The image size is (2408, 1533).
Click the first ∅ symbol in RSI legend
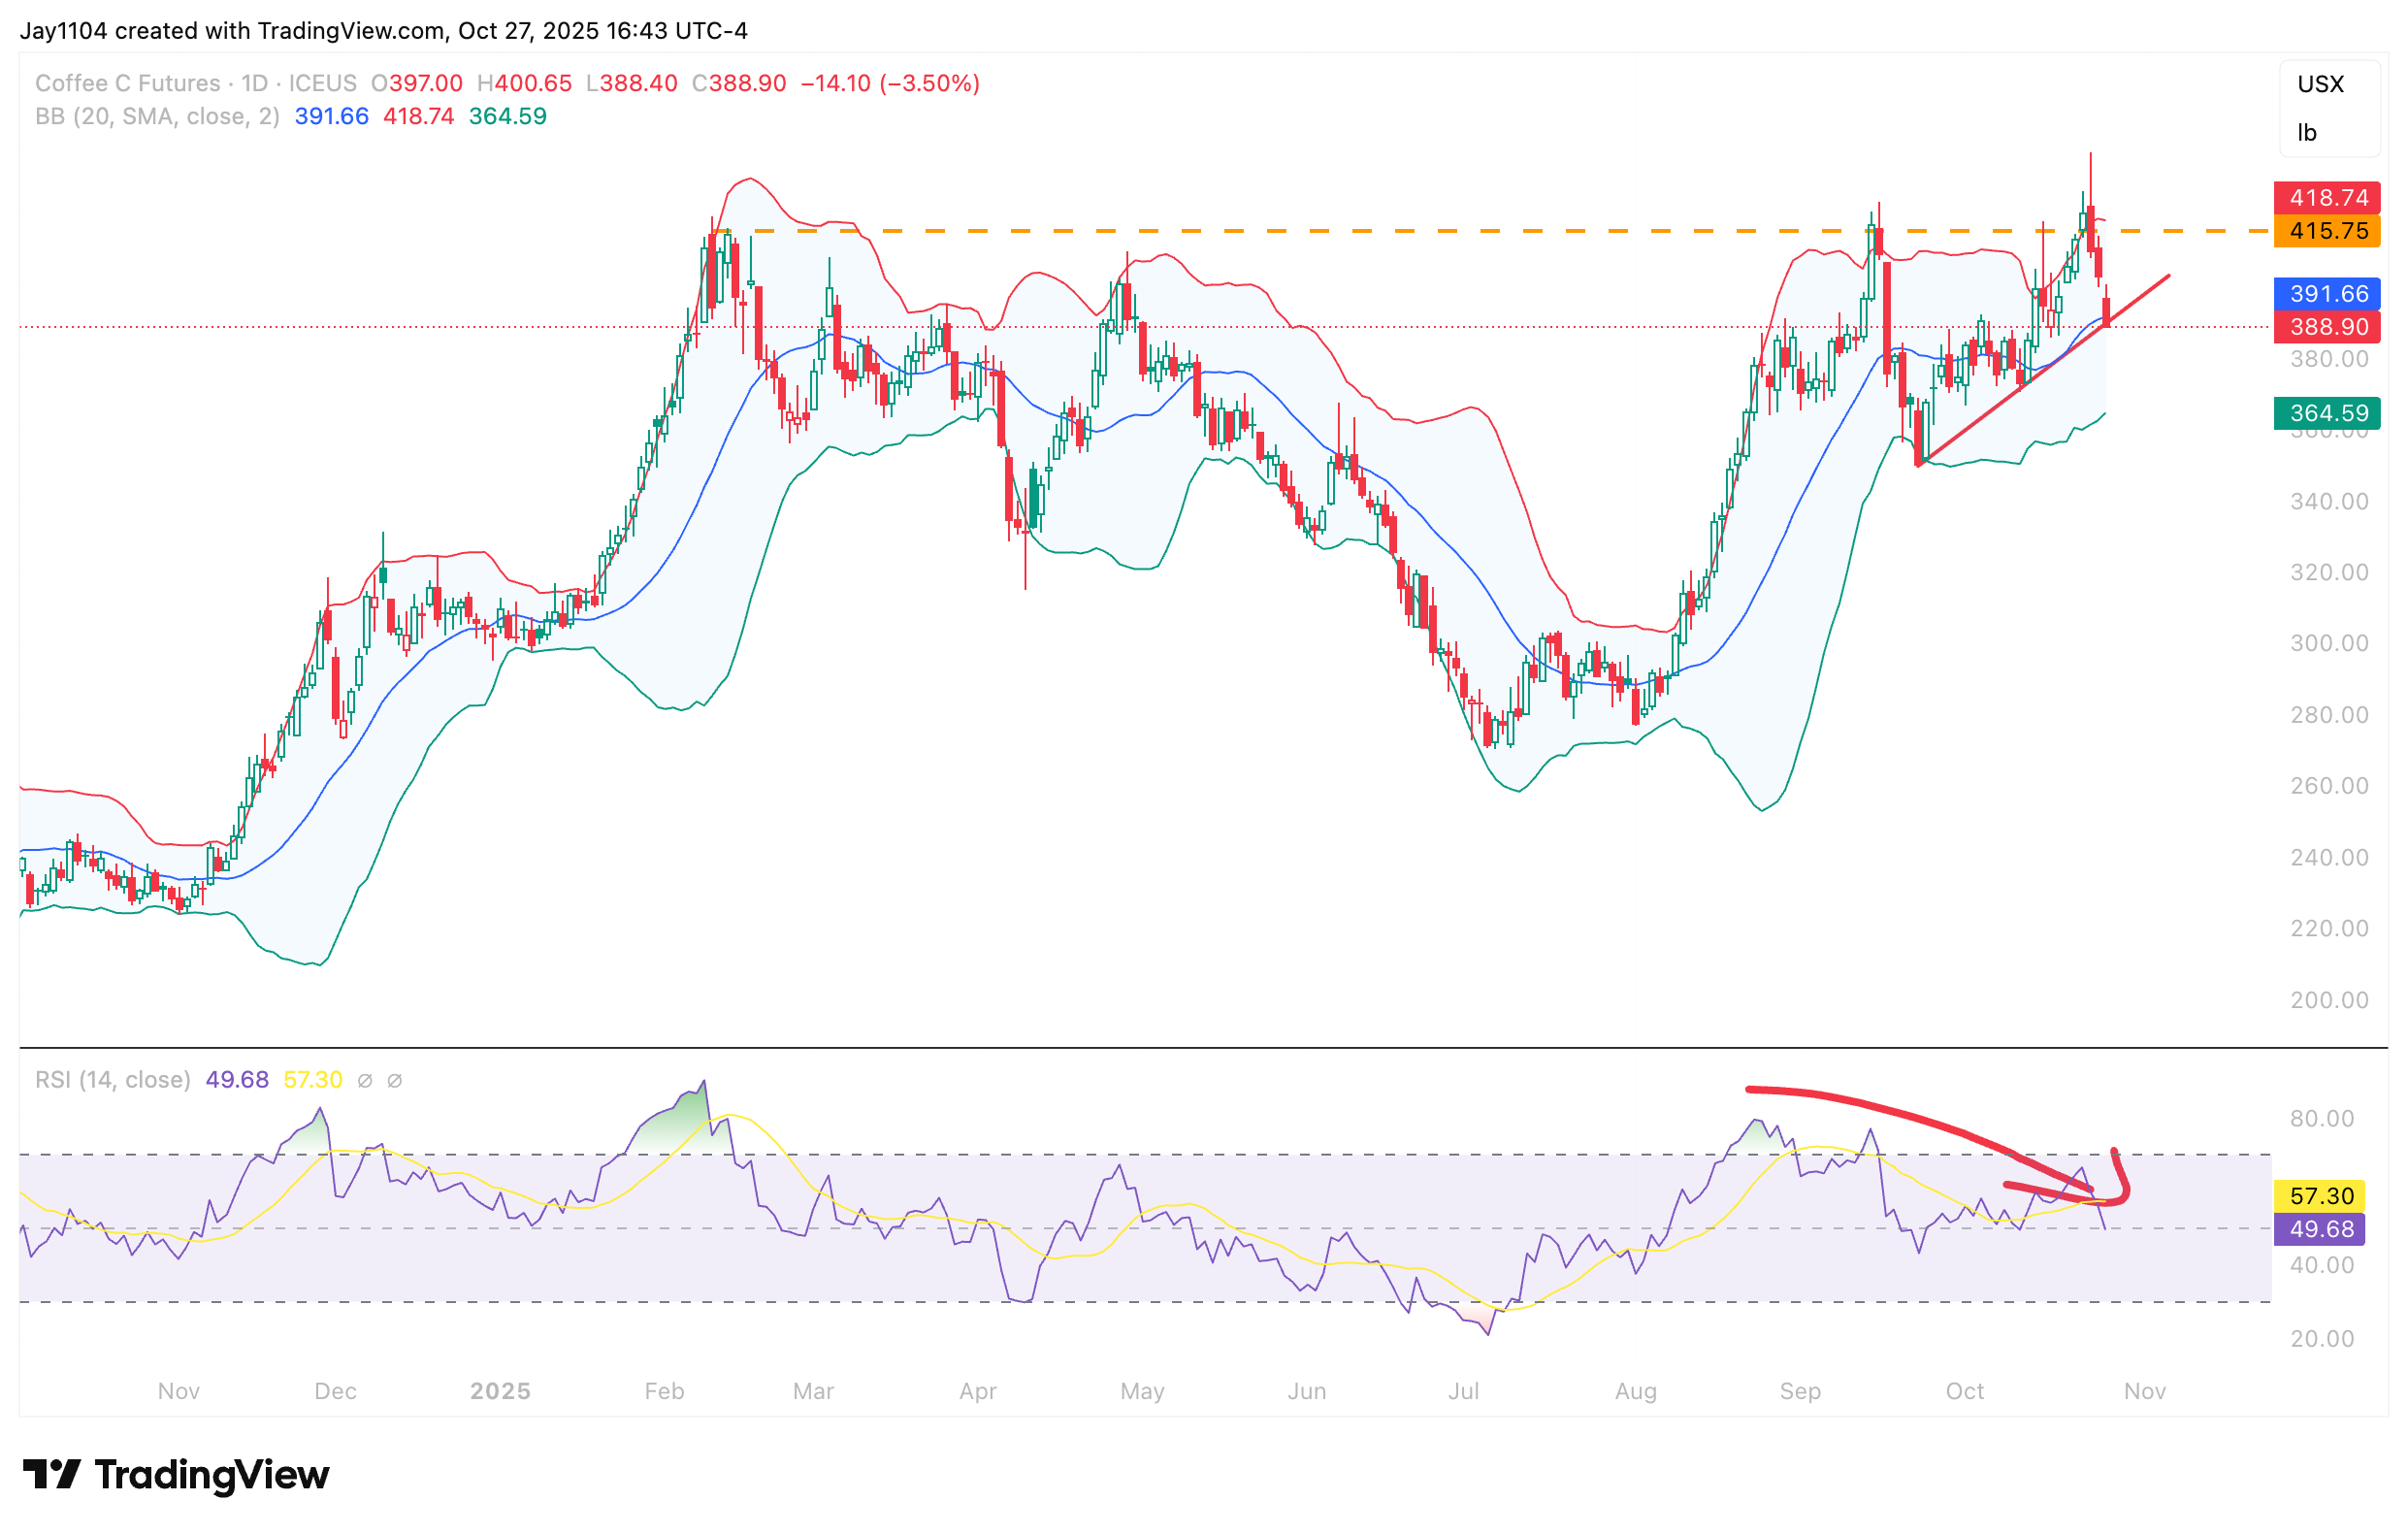point(365,1080)
